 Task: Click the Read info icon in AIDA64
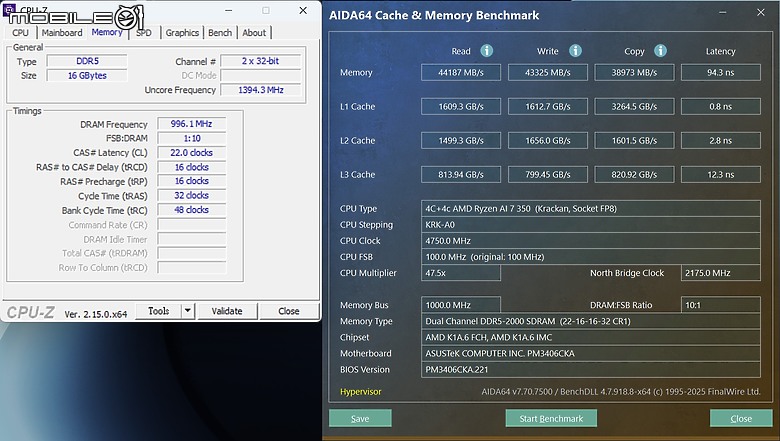[487, 51]
